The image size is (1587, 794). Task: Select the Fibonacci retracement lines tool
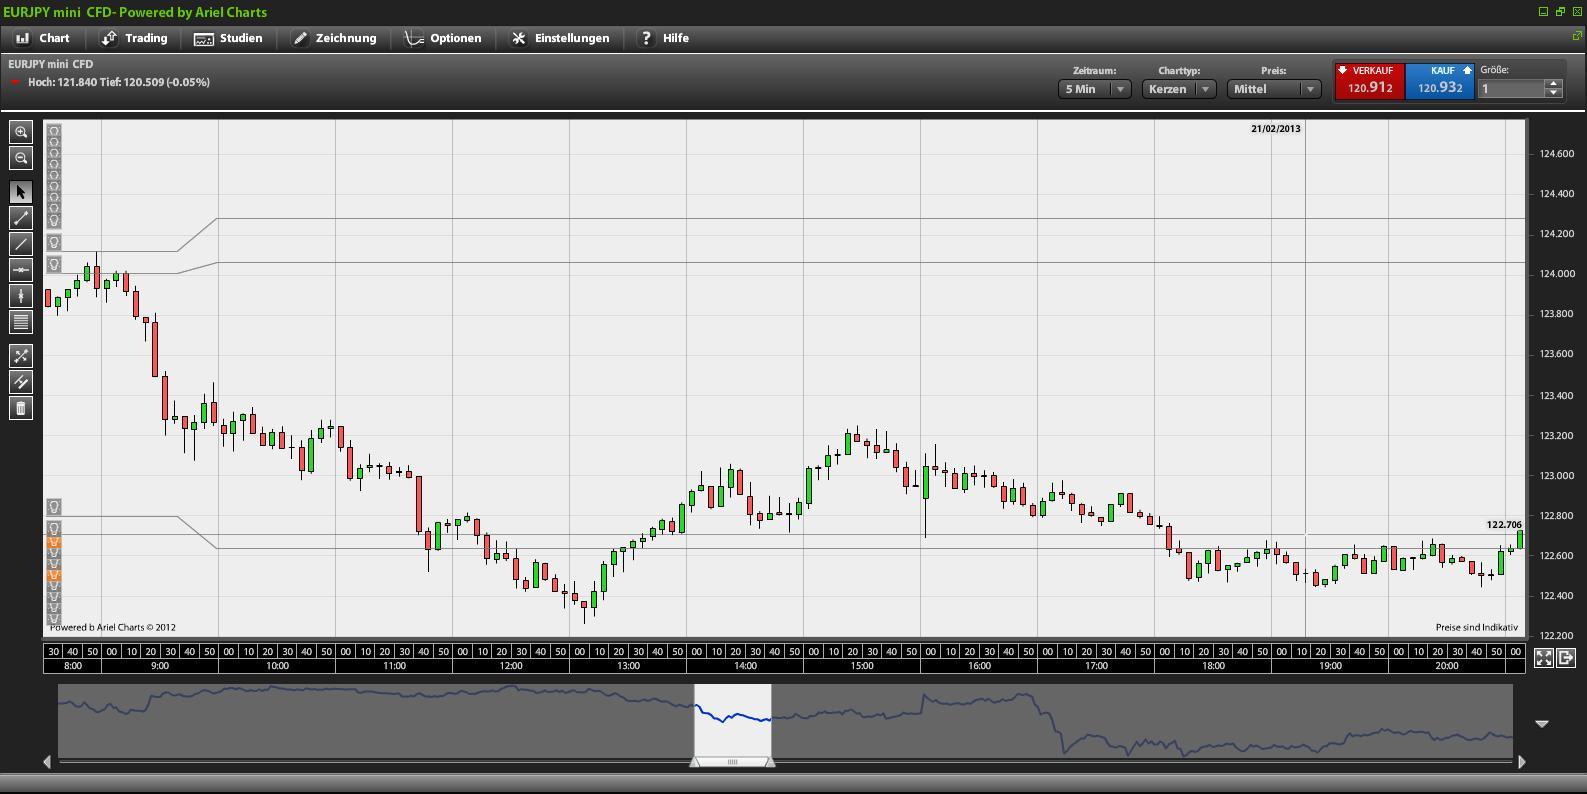click(x=21, y=322)
